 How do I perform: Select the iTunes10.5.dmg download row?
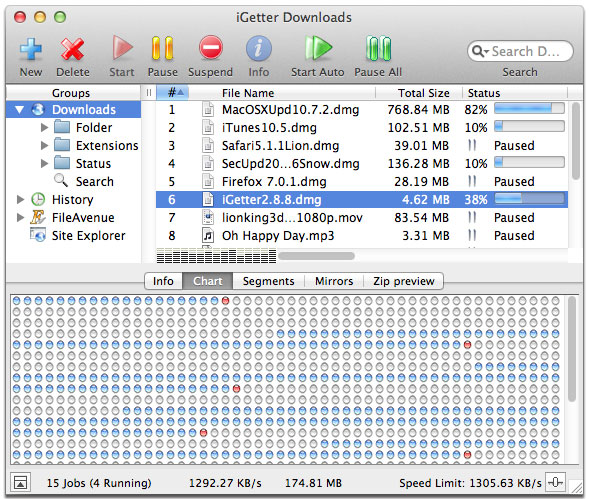tap(362, 128)
